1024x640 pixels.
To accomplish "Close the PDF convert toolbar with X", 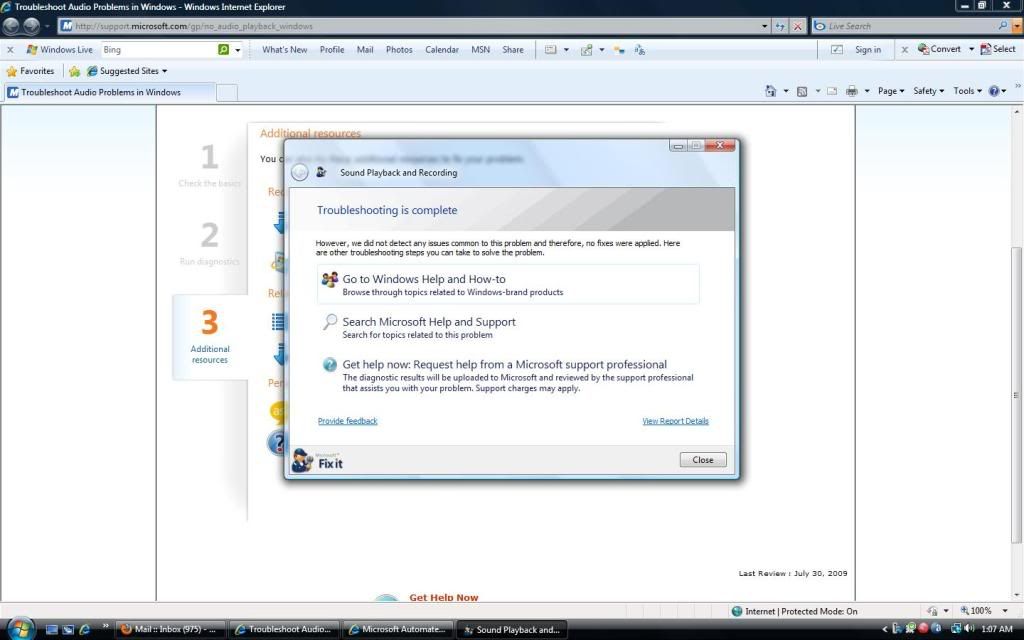I will 904,50.
